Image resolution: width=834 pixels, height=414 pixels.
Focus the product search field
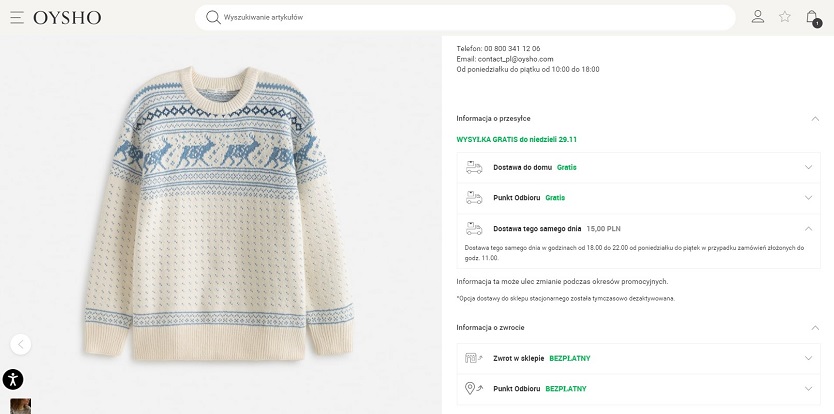point(470,17)
